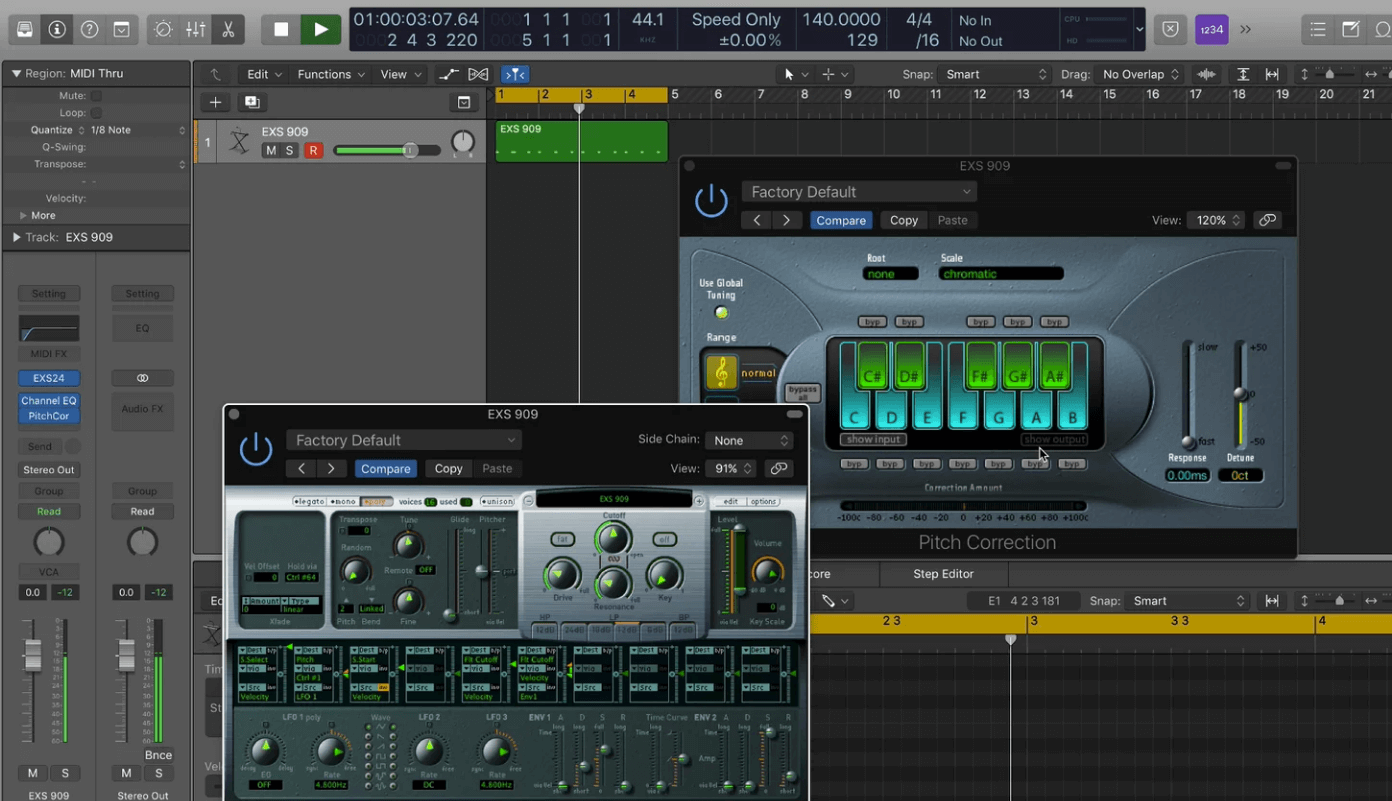Open the Quantize 1/8 Note dropdown
Image resolution: width=1392 pixels, height=801 pixels.
pos(138,130)
